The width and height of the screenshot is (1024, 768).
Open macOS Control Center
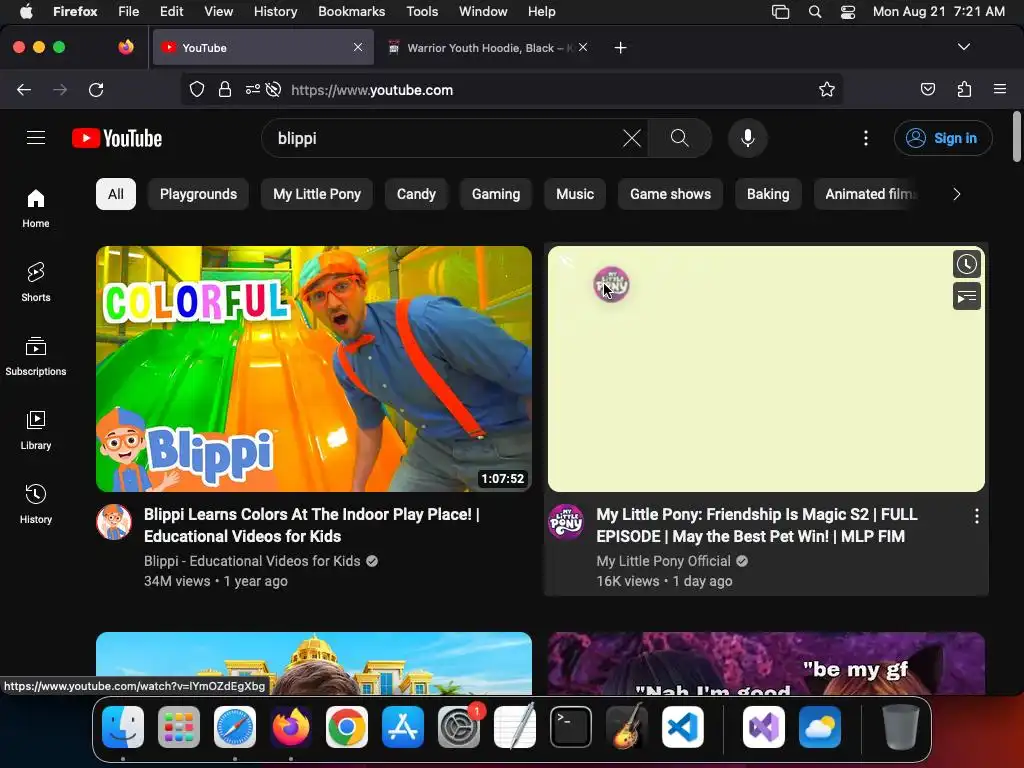(x=848, y=12)
